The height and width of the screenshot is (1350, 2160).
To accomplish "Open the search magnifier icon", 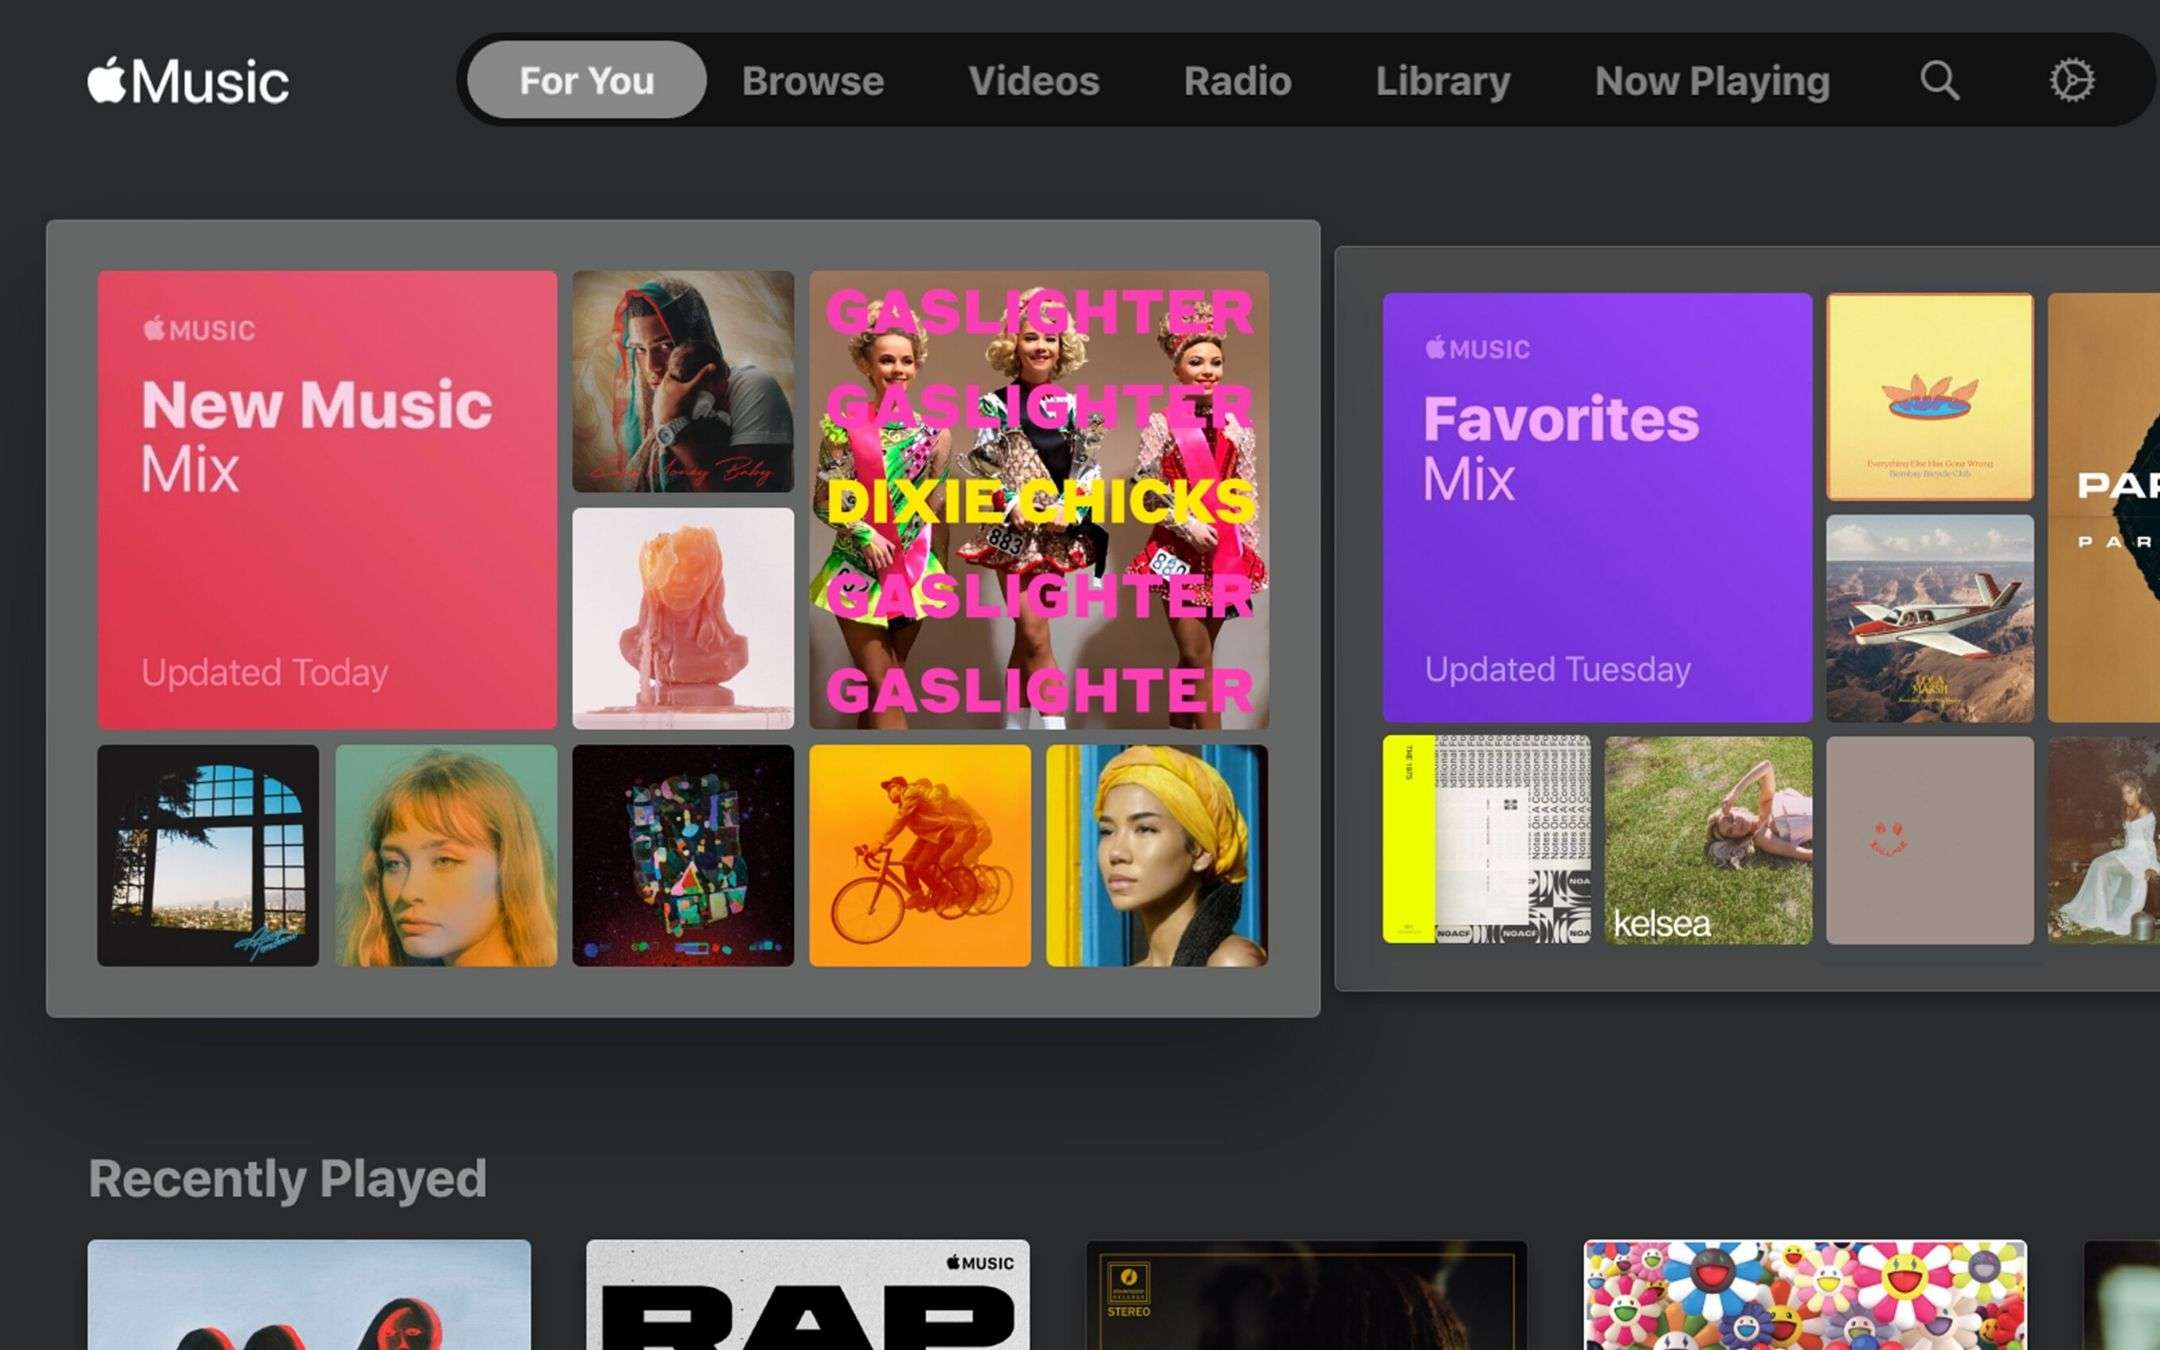I will point(1939,80).
